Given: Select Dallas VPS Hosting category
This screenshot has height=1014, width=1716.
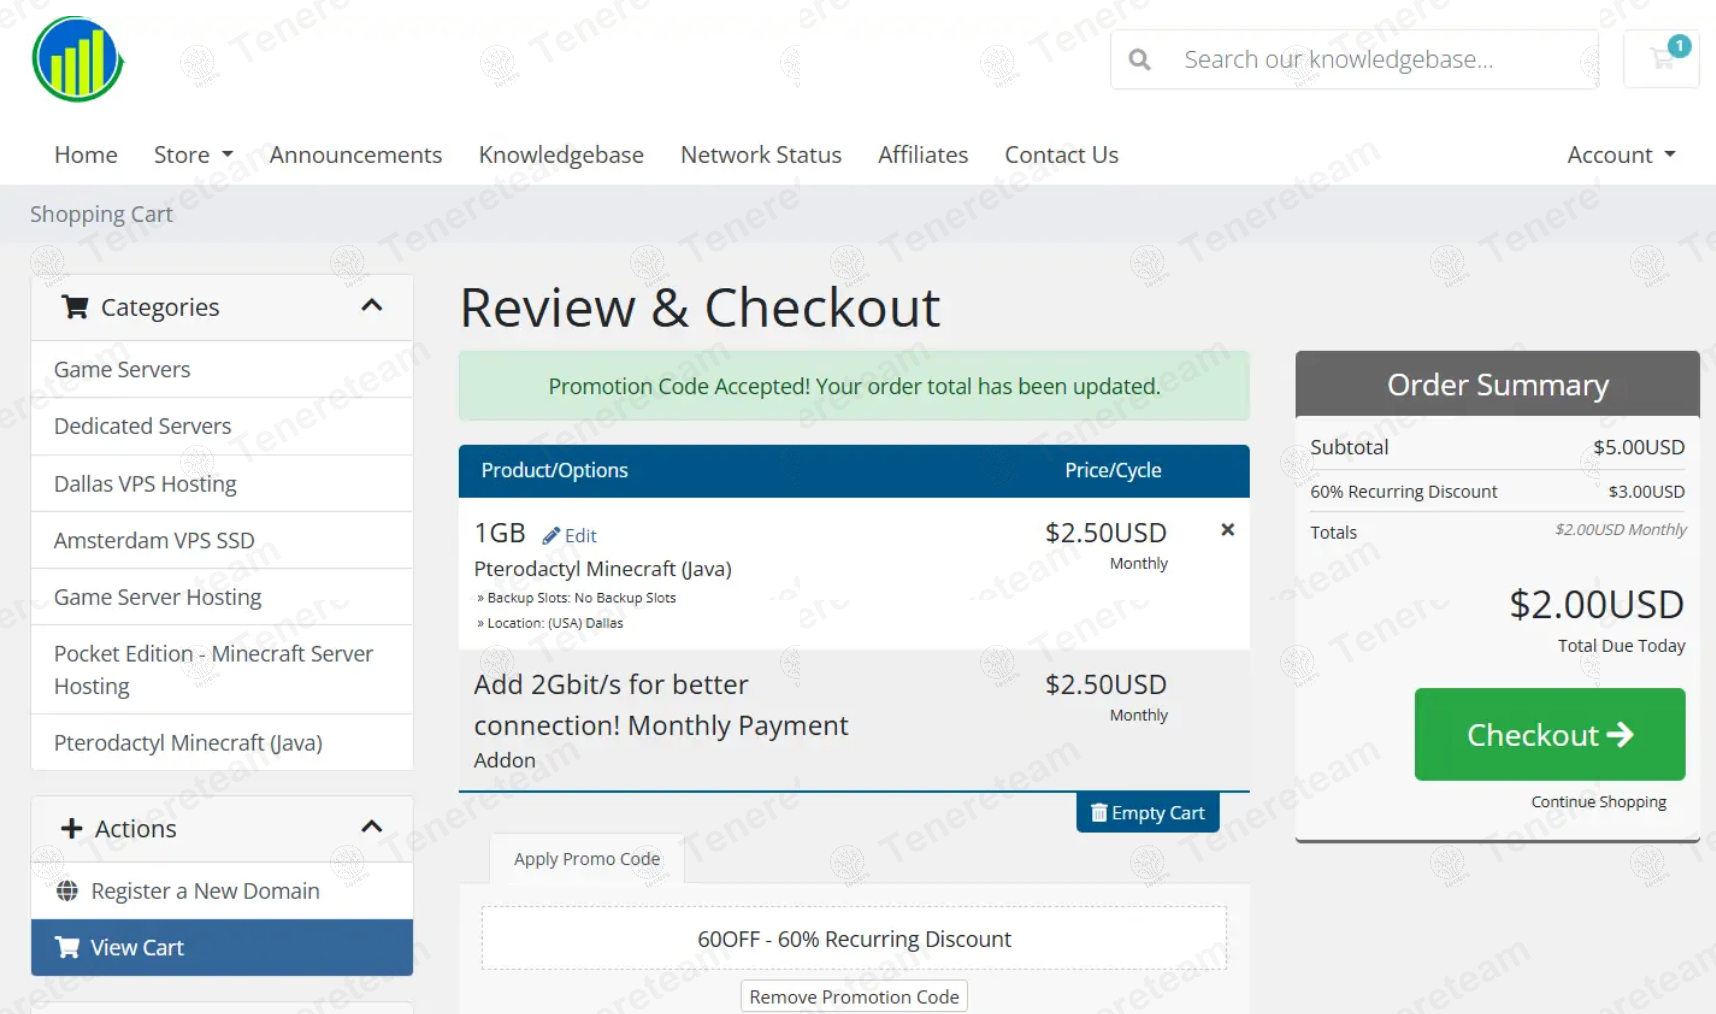Looking at the screenshot, I should coord(145,484).
